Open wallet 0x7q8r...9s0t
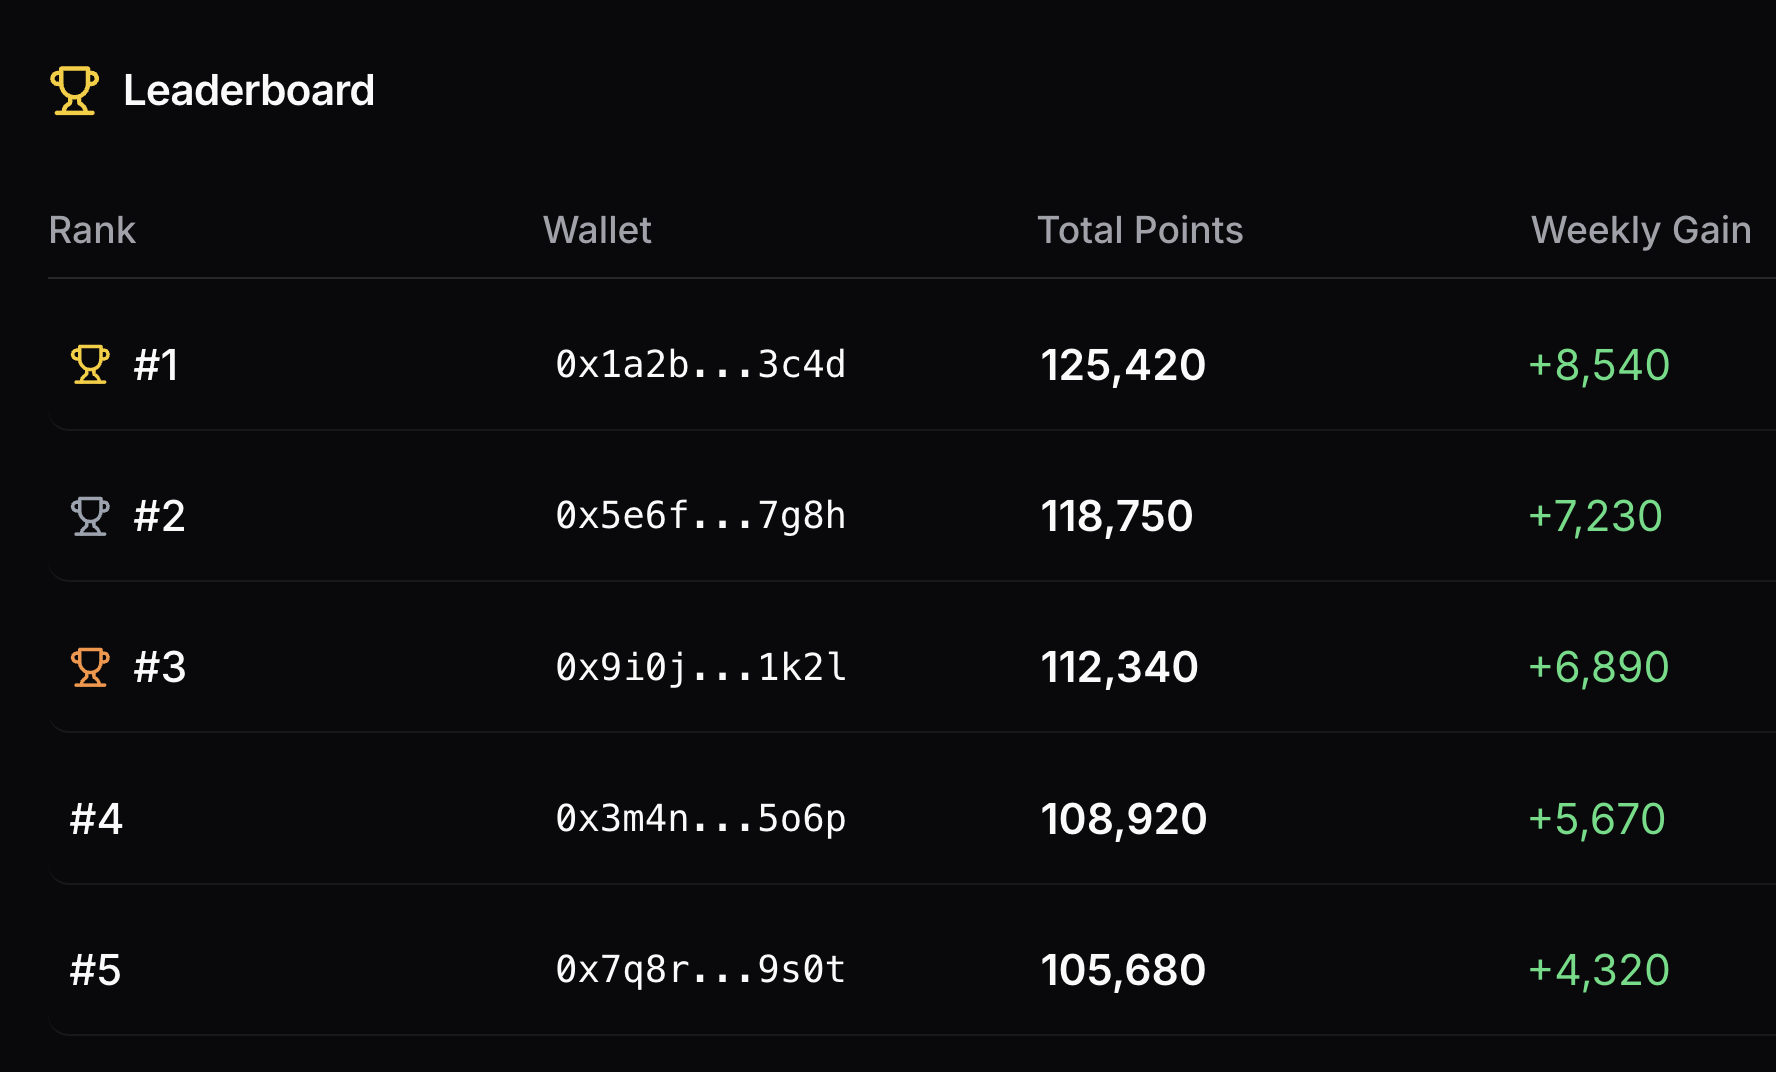Screen dimensions: 1776x1072 coord(701,970)
